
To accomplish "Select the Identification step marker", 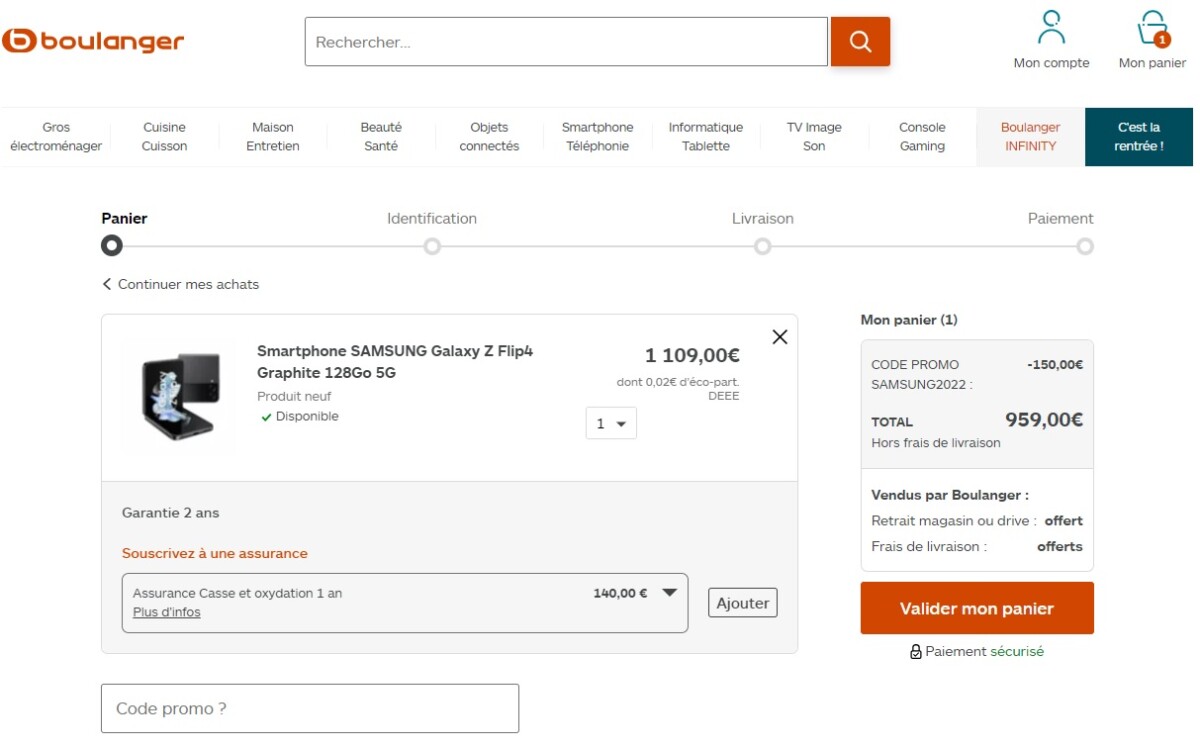I will [432, 246].
